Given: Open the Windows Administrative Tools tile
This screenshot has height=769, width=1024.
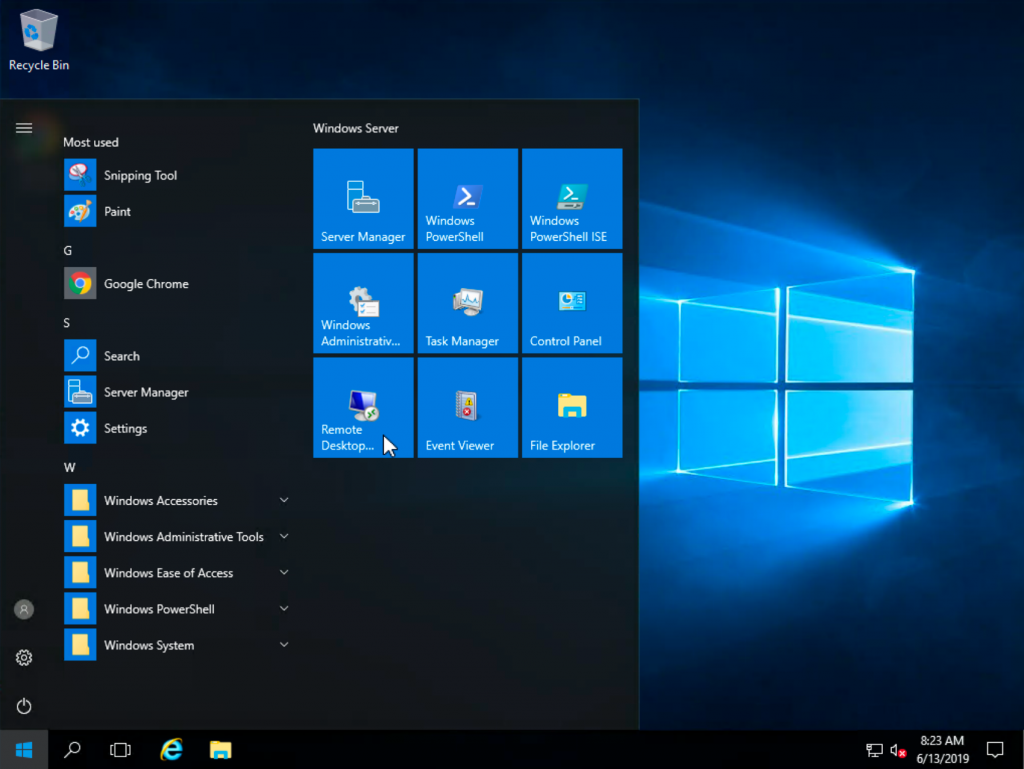Looking at the screenshot, I should [363, 303].
